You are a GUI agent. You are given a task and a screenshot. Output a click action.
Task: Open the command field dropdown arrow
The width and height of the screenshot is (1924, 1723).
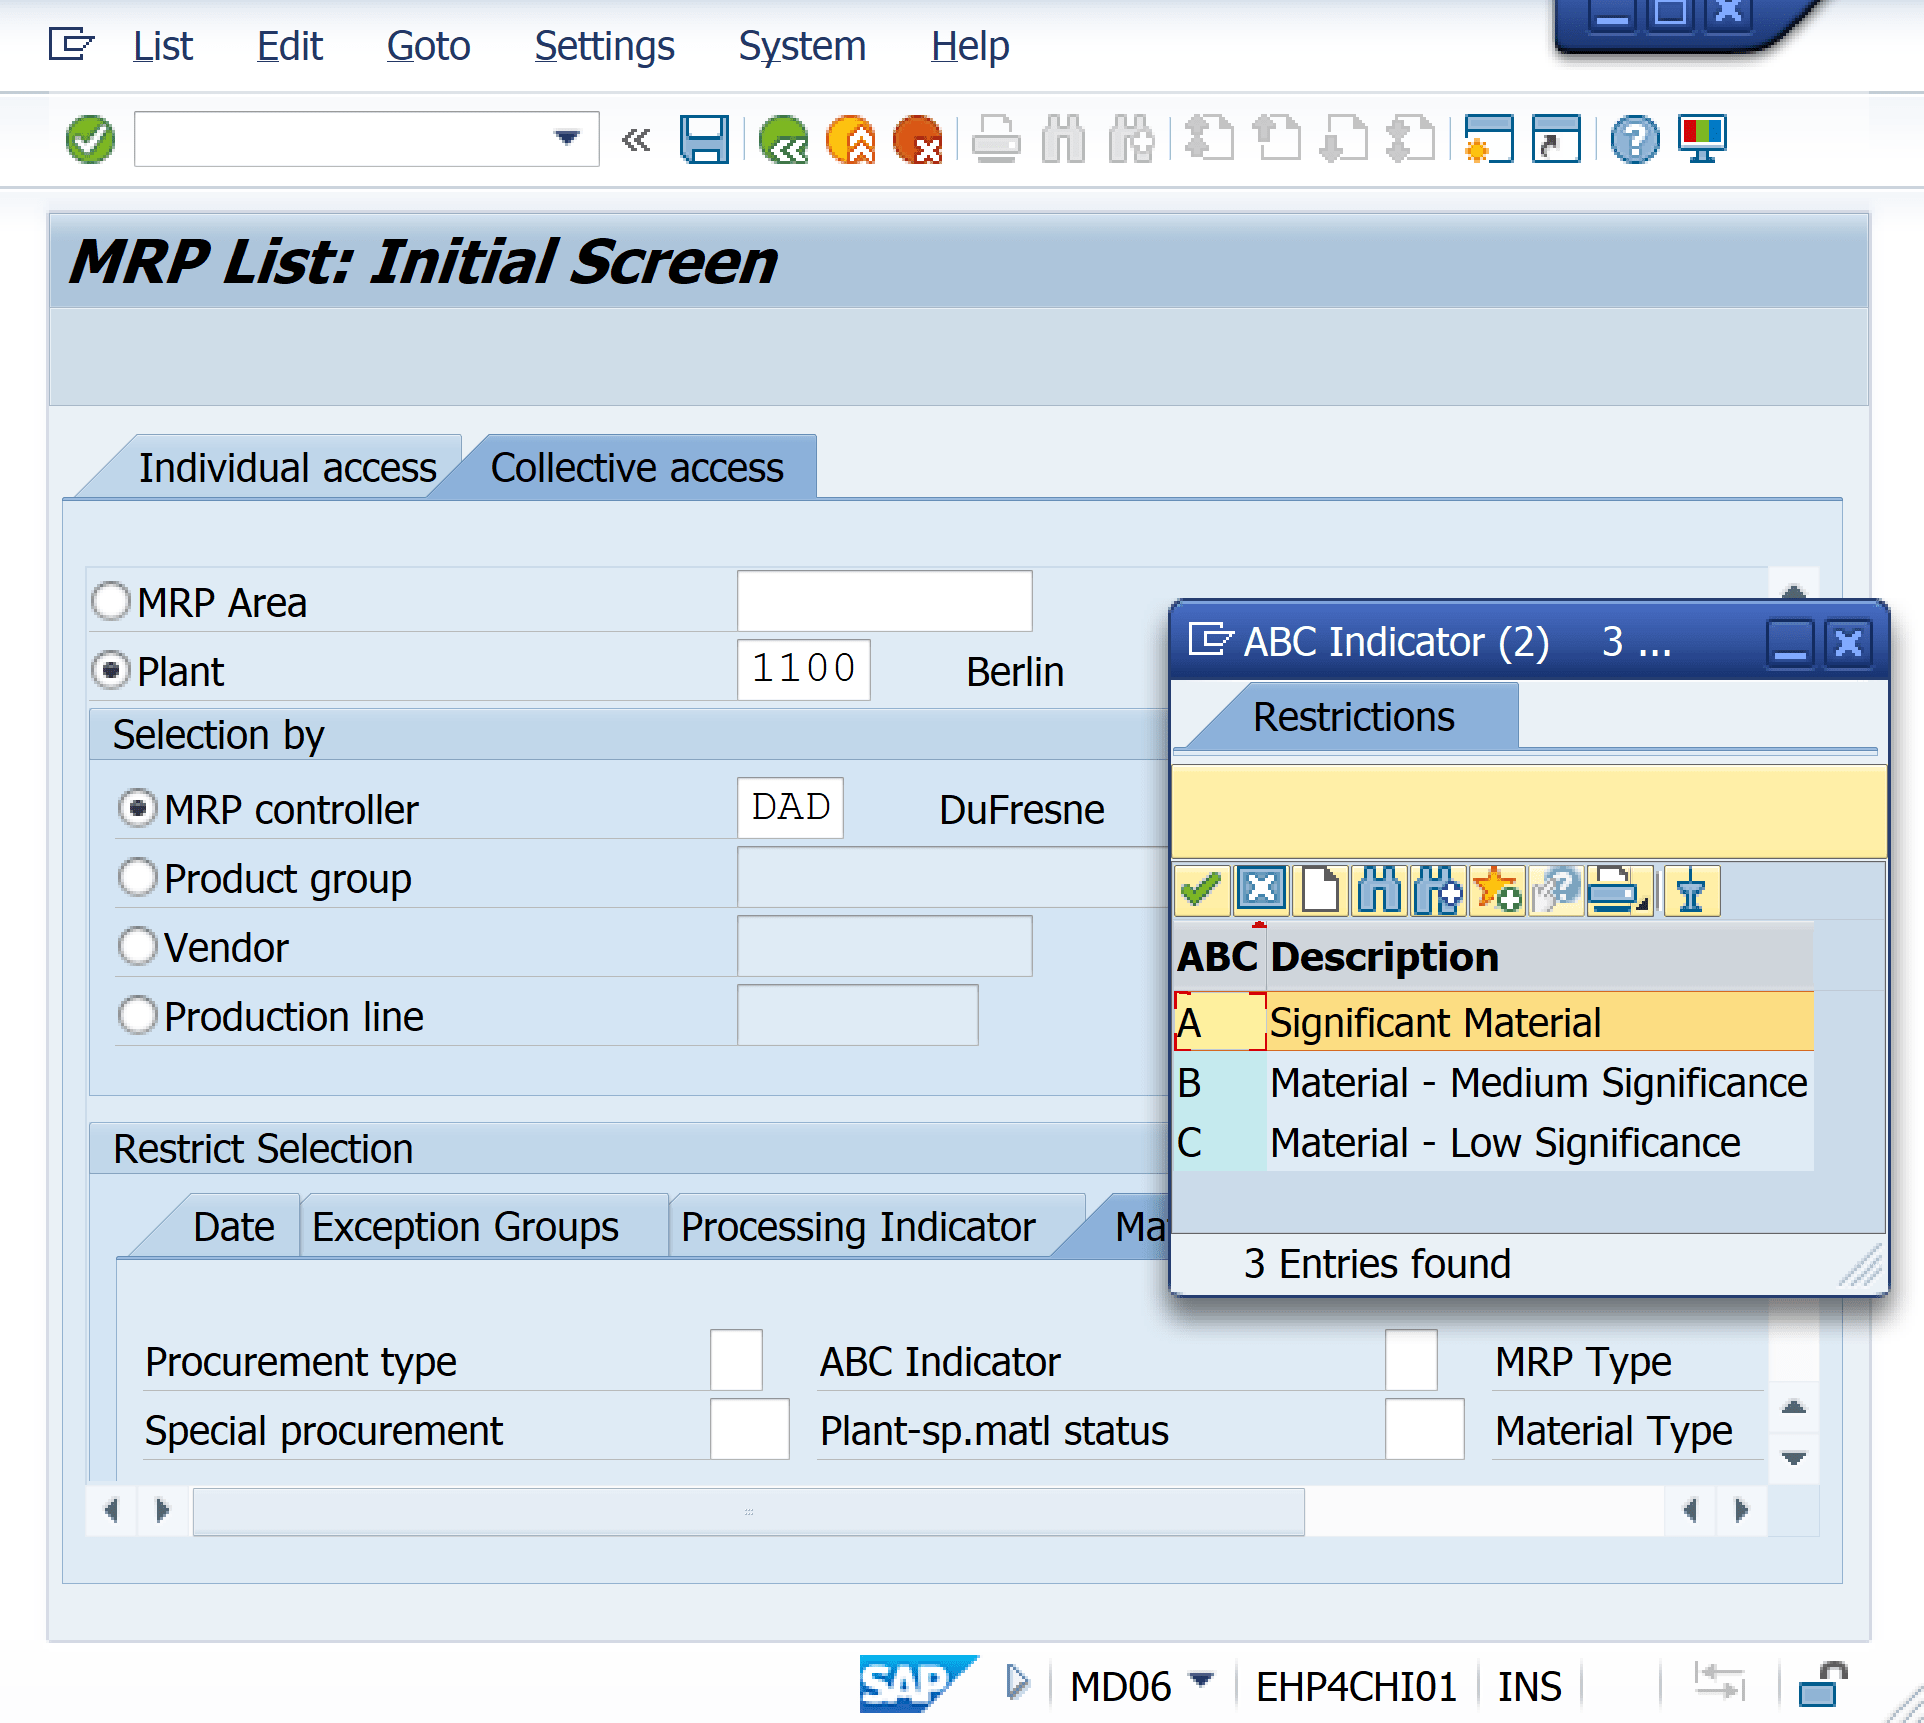[567, 138]
